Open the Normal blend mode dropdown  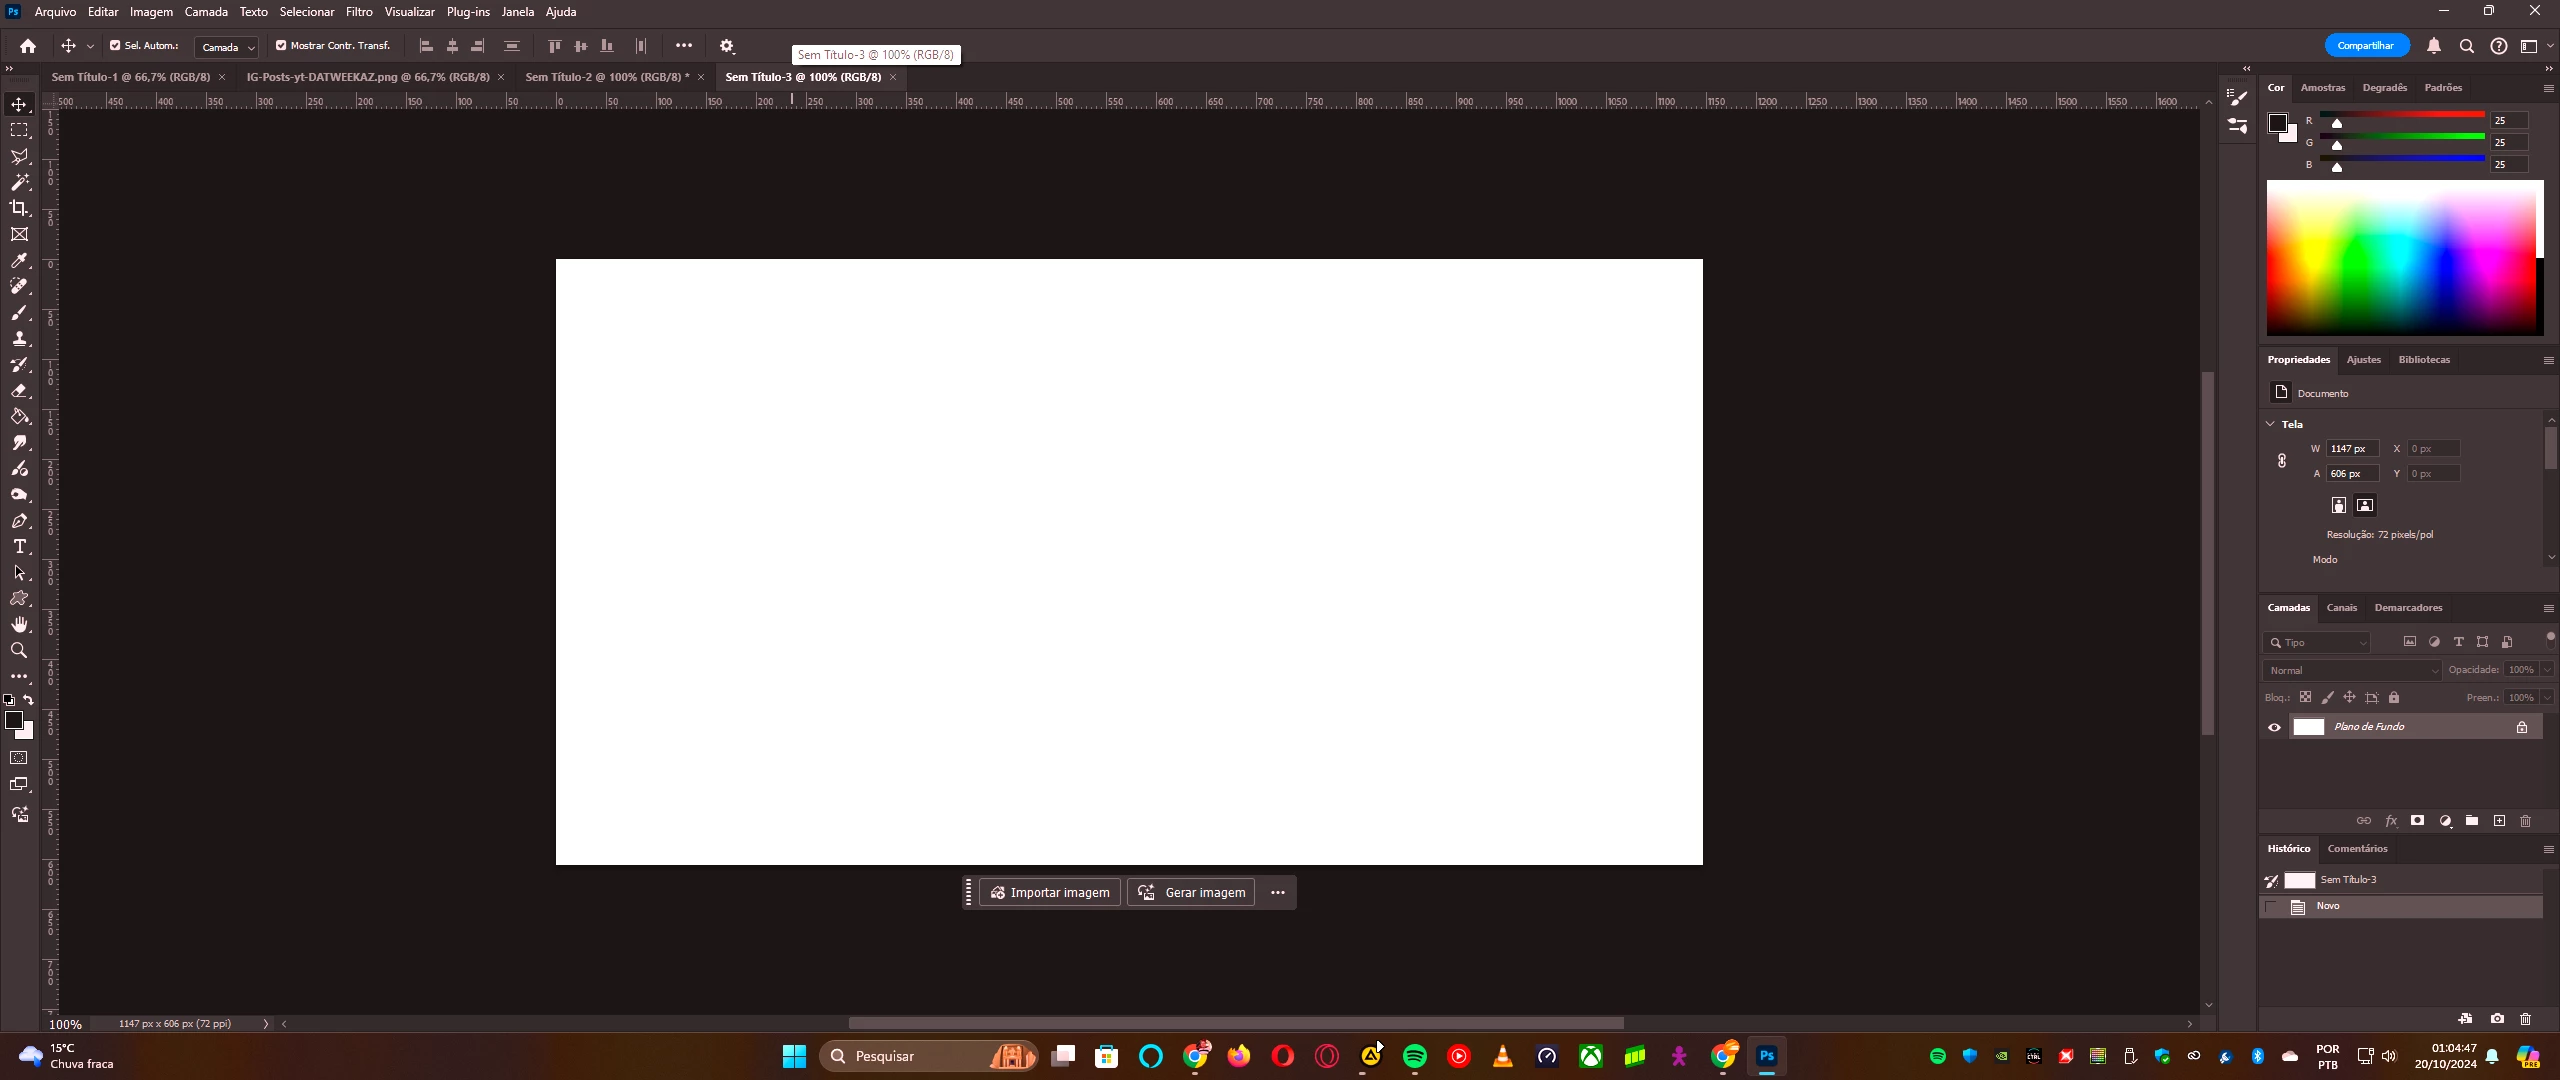click(x=2351, y=670)
